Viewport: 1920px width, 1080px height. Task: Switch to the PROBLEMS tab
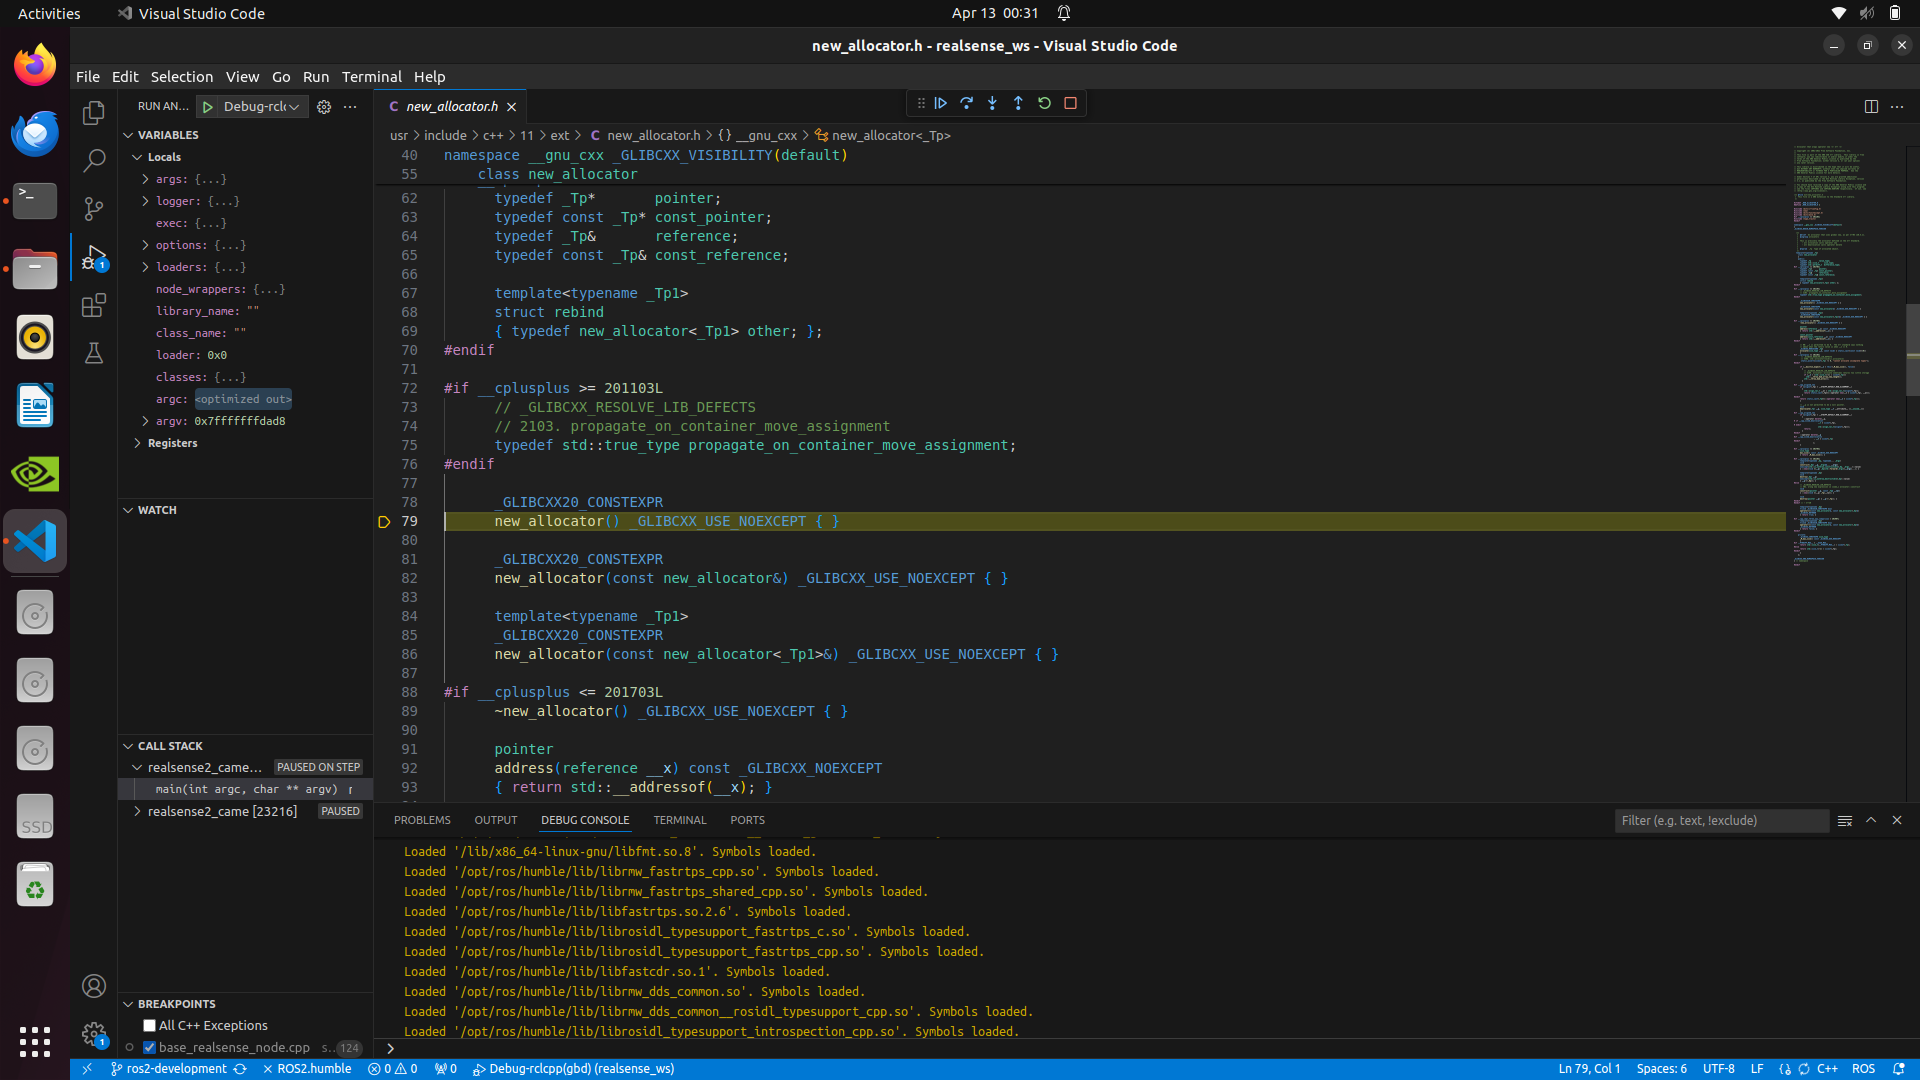(422, 820)
